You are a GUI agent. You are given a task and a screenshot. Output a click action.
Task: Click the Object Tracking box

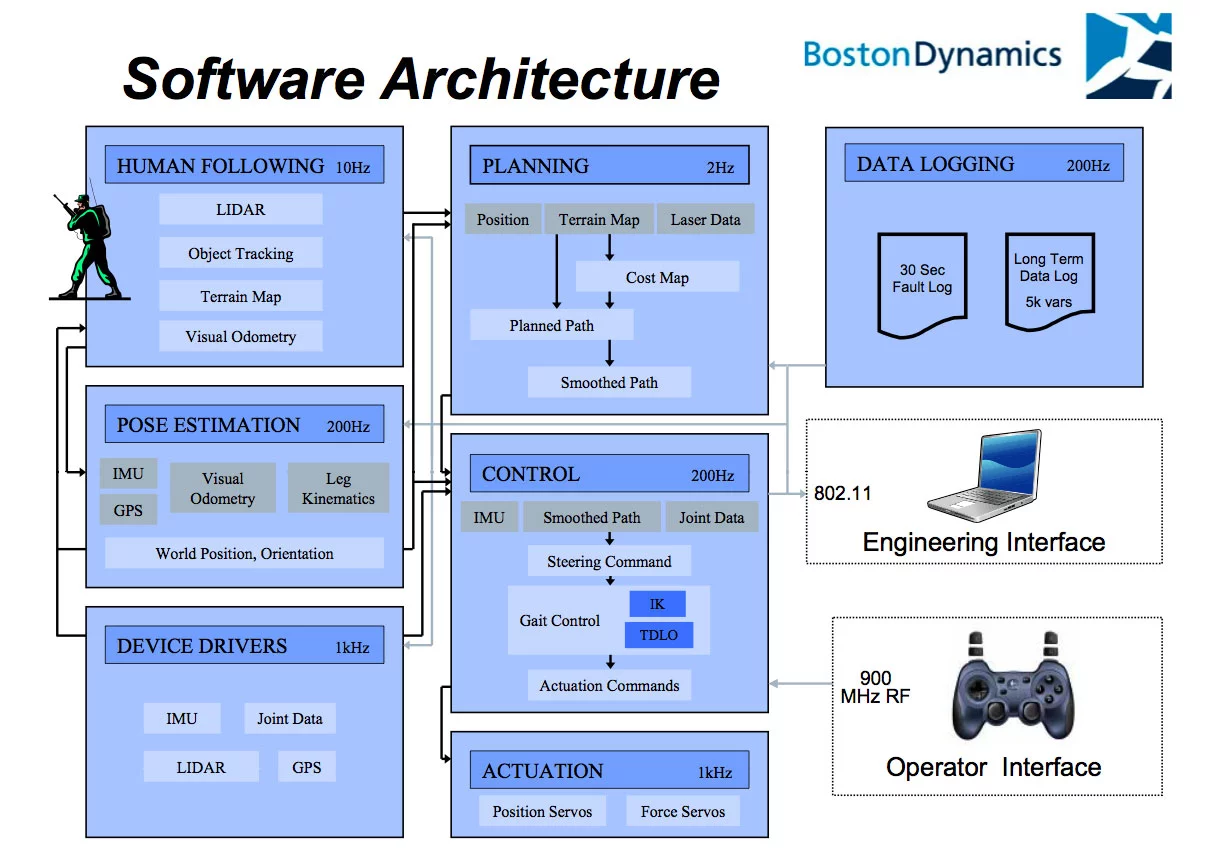(241, 253)
